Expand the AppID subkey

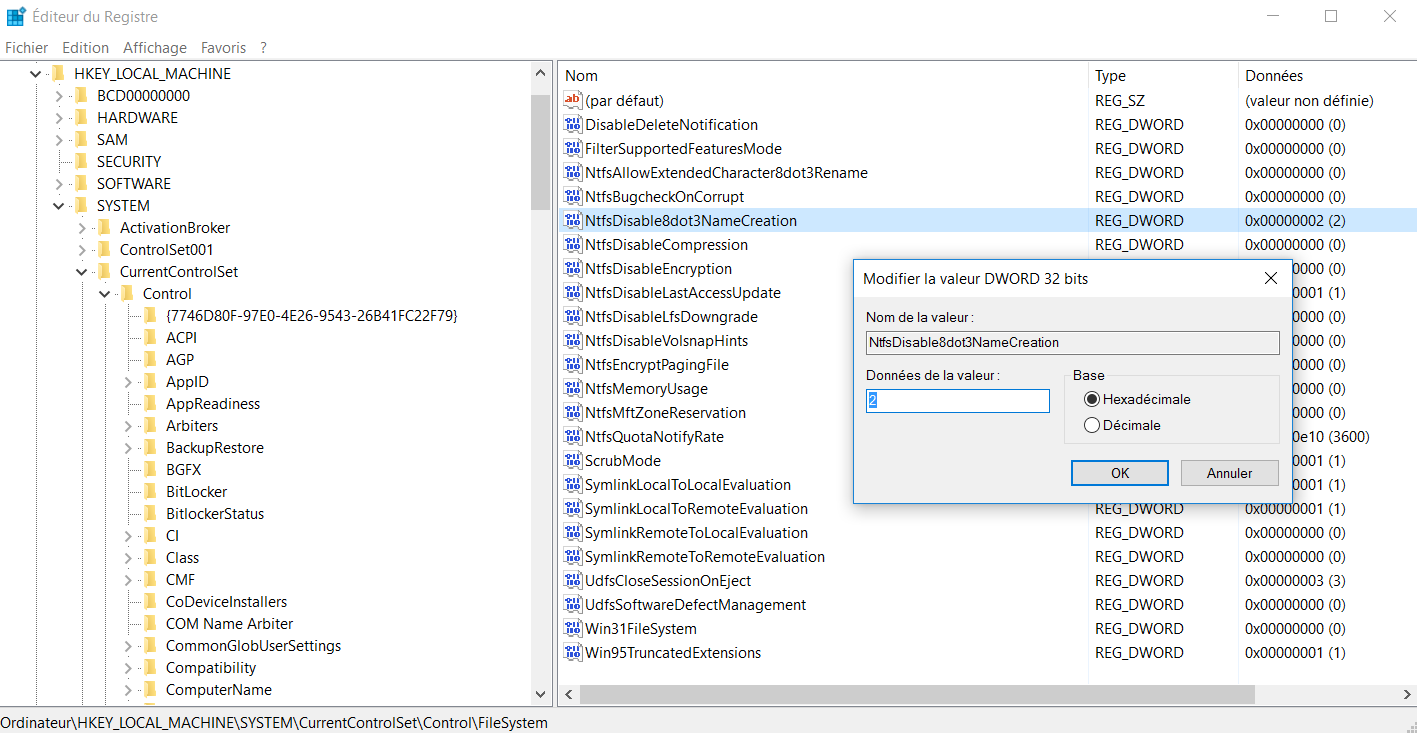(128, 382)
